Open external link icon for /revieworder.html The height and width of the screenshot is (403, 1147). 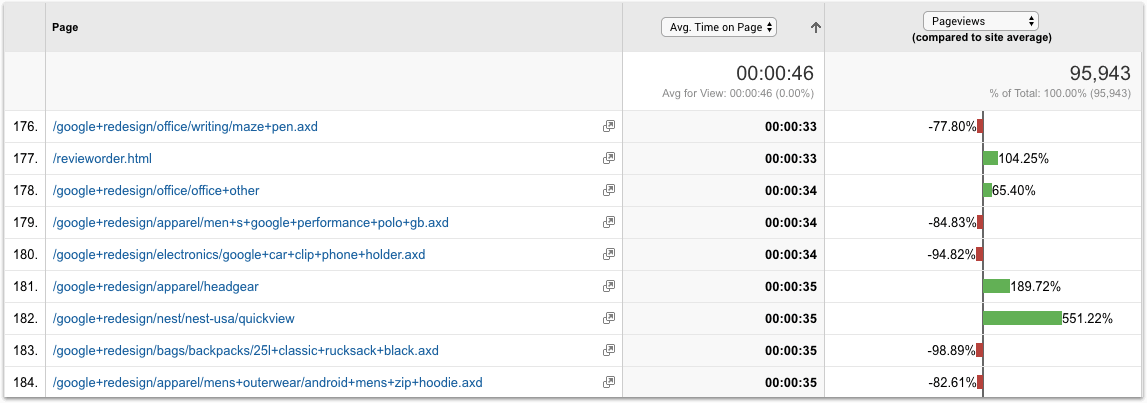(x=608, y=159)
